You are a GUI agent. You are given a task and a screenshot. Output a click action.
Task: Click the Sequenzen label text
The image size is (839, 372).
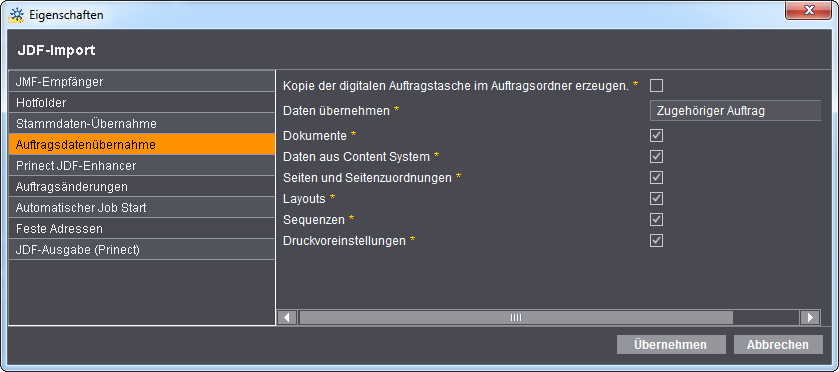tap(314, 219)
